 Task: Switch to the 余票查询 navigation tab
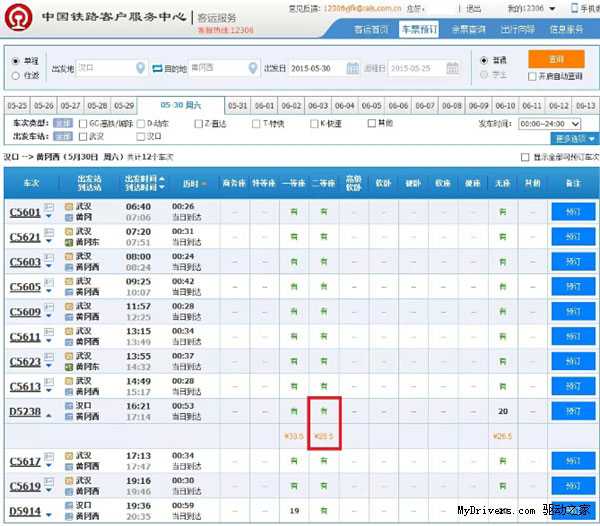[467, 30]
